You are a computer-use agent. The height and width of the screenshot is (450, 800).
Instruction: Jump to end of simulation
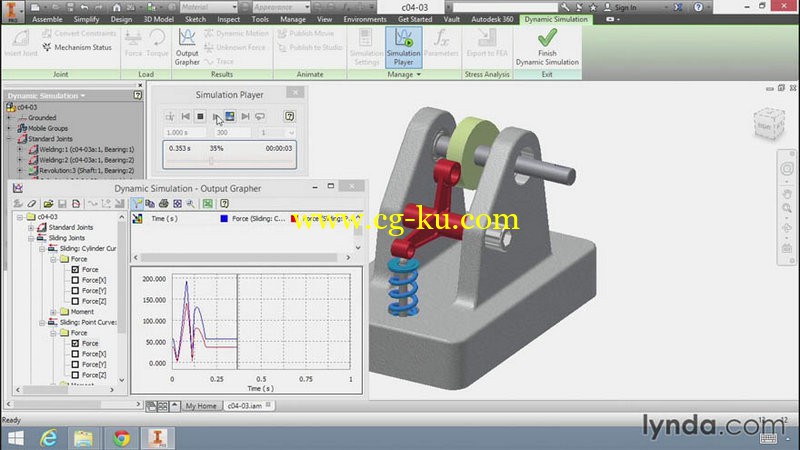click(245, 116)
